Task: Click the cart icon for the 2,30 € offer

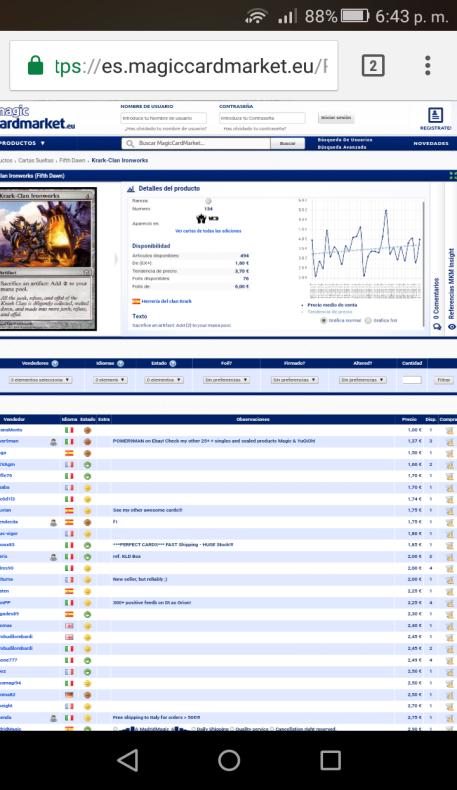Action: point(449,614)
